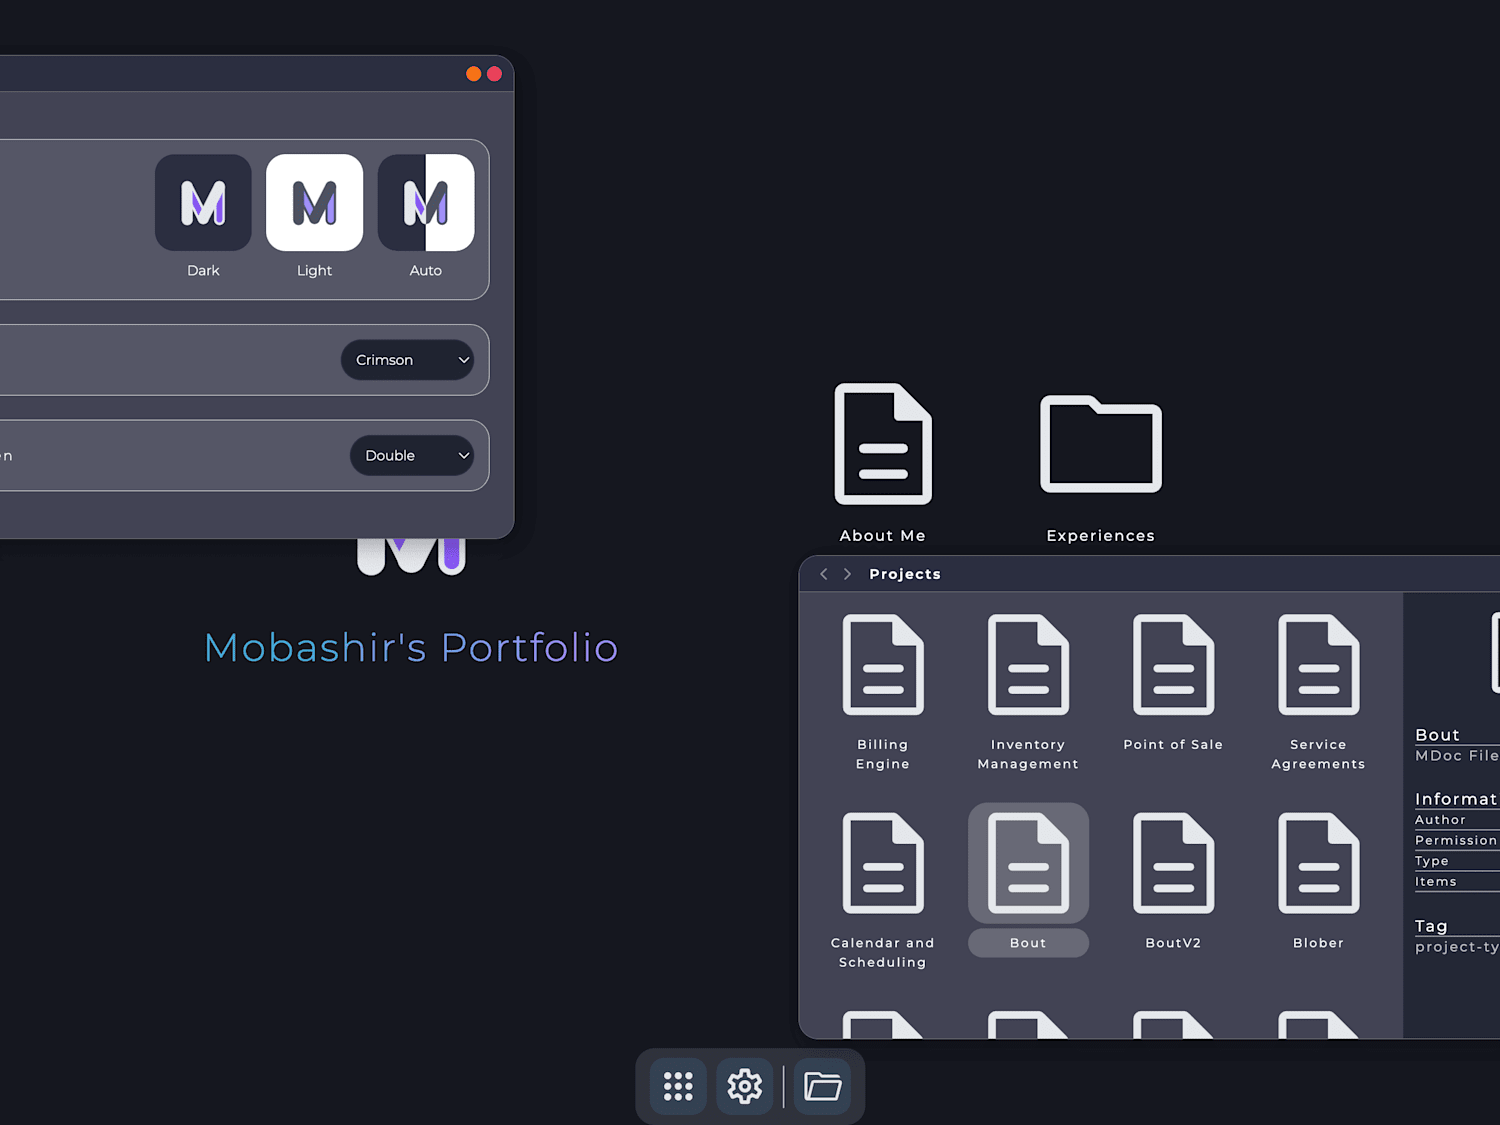Open the Blober file
Screen dimensions: 1500x1125
coord(1318,881)
